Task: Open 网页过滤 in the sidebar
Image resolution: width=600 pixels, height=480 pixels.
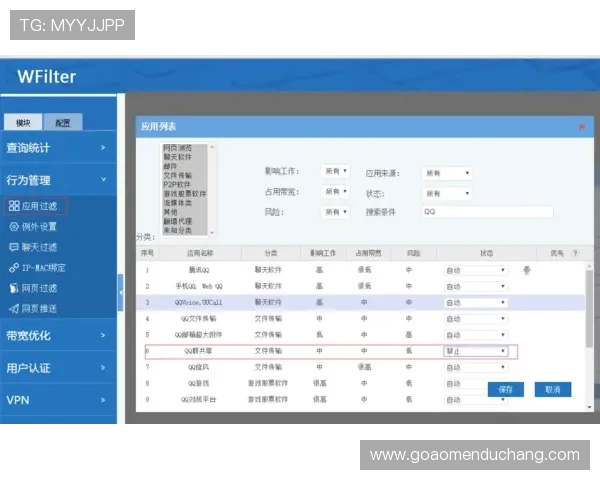Action: click(x=33, y=288)
